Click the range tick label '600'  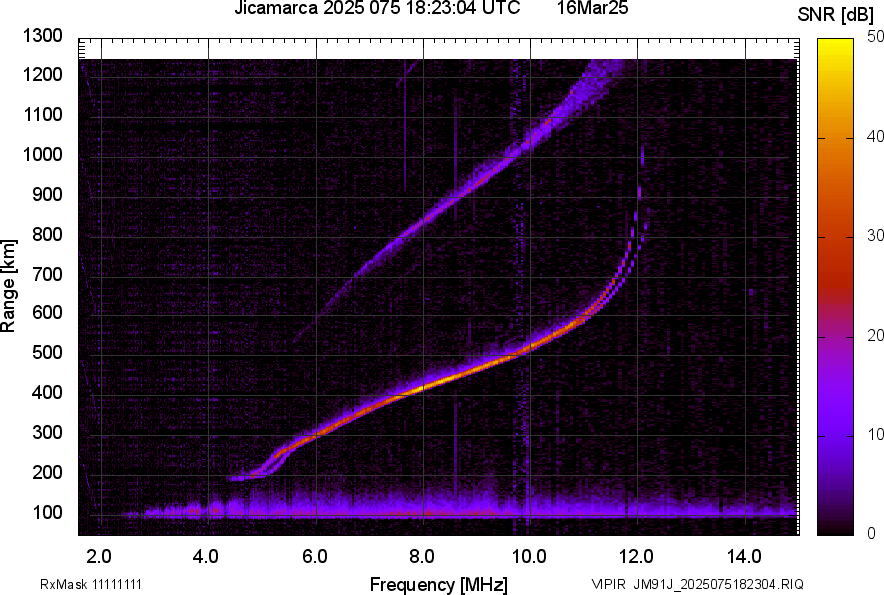[x=47, y=312]
